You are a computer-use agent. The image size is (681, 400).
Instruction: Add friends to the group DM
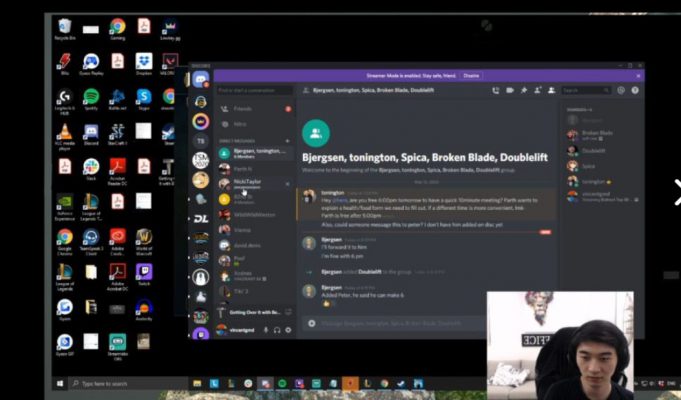click(538, 90)
